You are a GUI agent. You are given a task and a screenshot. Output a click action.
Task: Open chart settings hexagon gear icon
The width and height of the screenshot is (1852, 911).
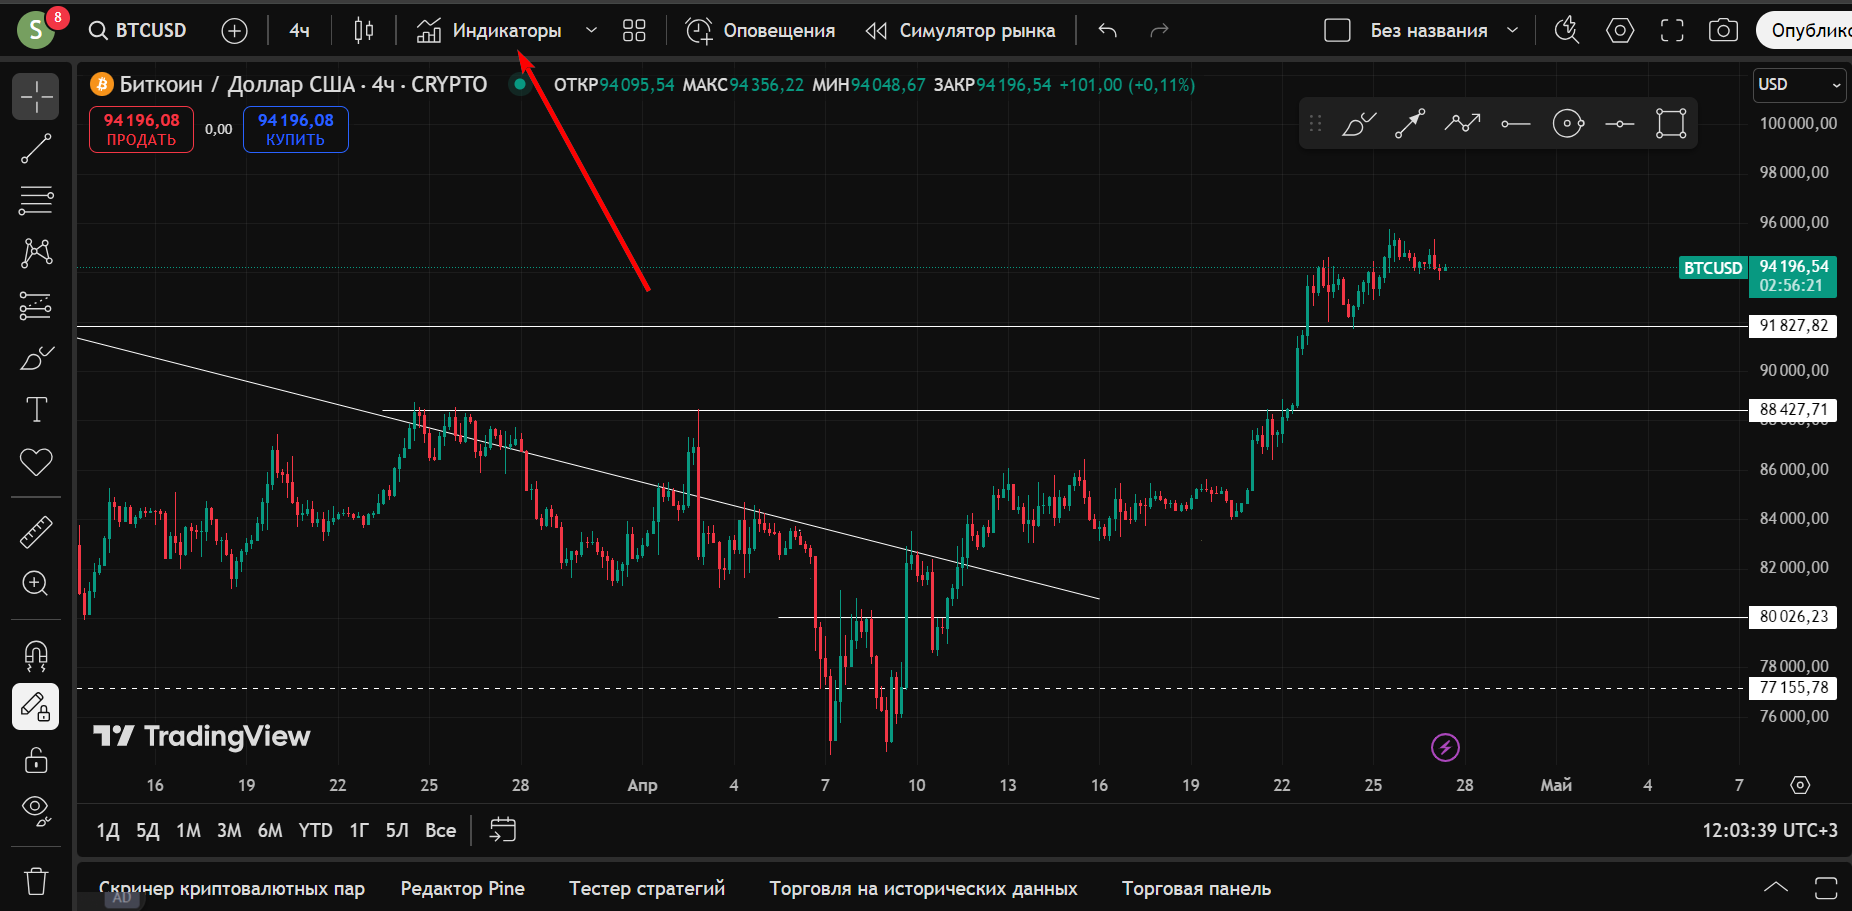[1620, 31]
